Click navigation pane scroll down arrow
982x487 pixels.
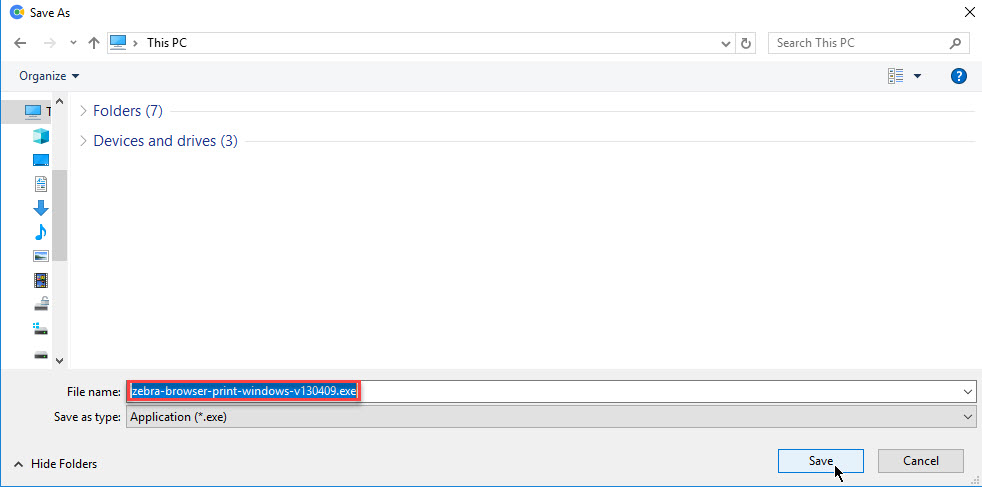pyautogui.click(x=59, y=361)
